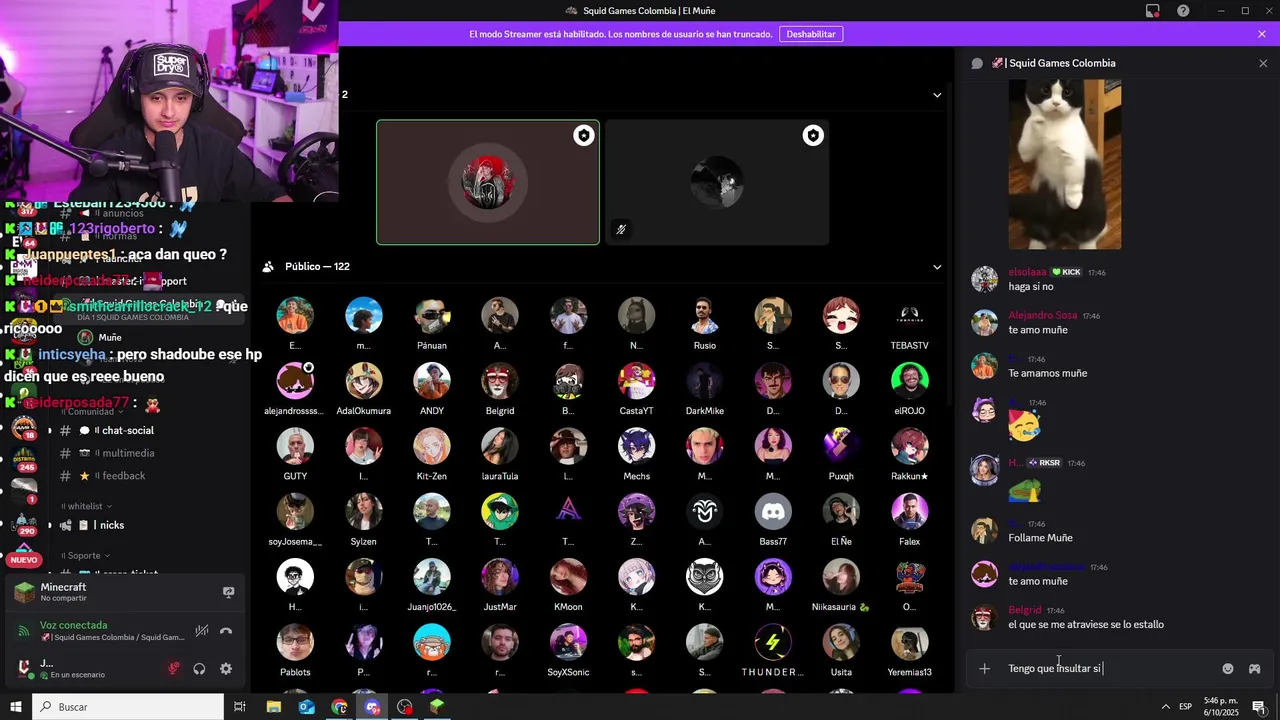This screenshot has height=720, width=1280.
Task: Toggle noise suppression icon next to Voz conectada
Action: click(x=201, y=631)
